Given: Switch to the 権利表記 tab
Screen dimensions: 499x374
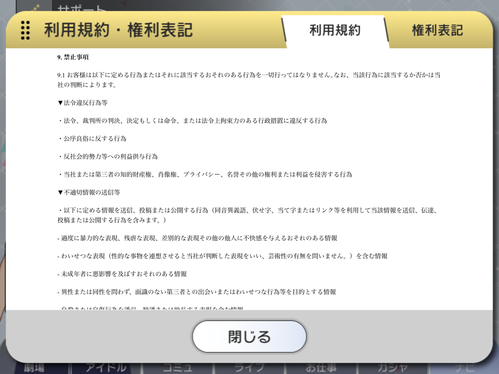Looking at the screenshot, I should [x=437, y=30].
